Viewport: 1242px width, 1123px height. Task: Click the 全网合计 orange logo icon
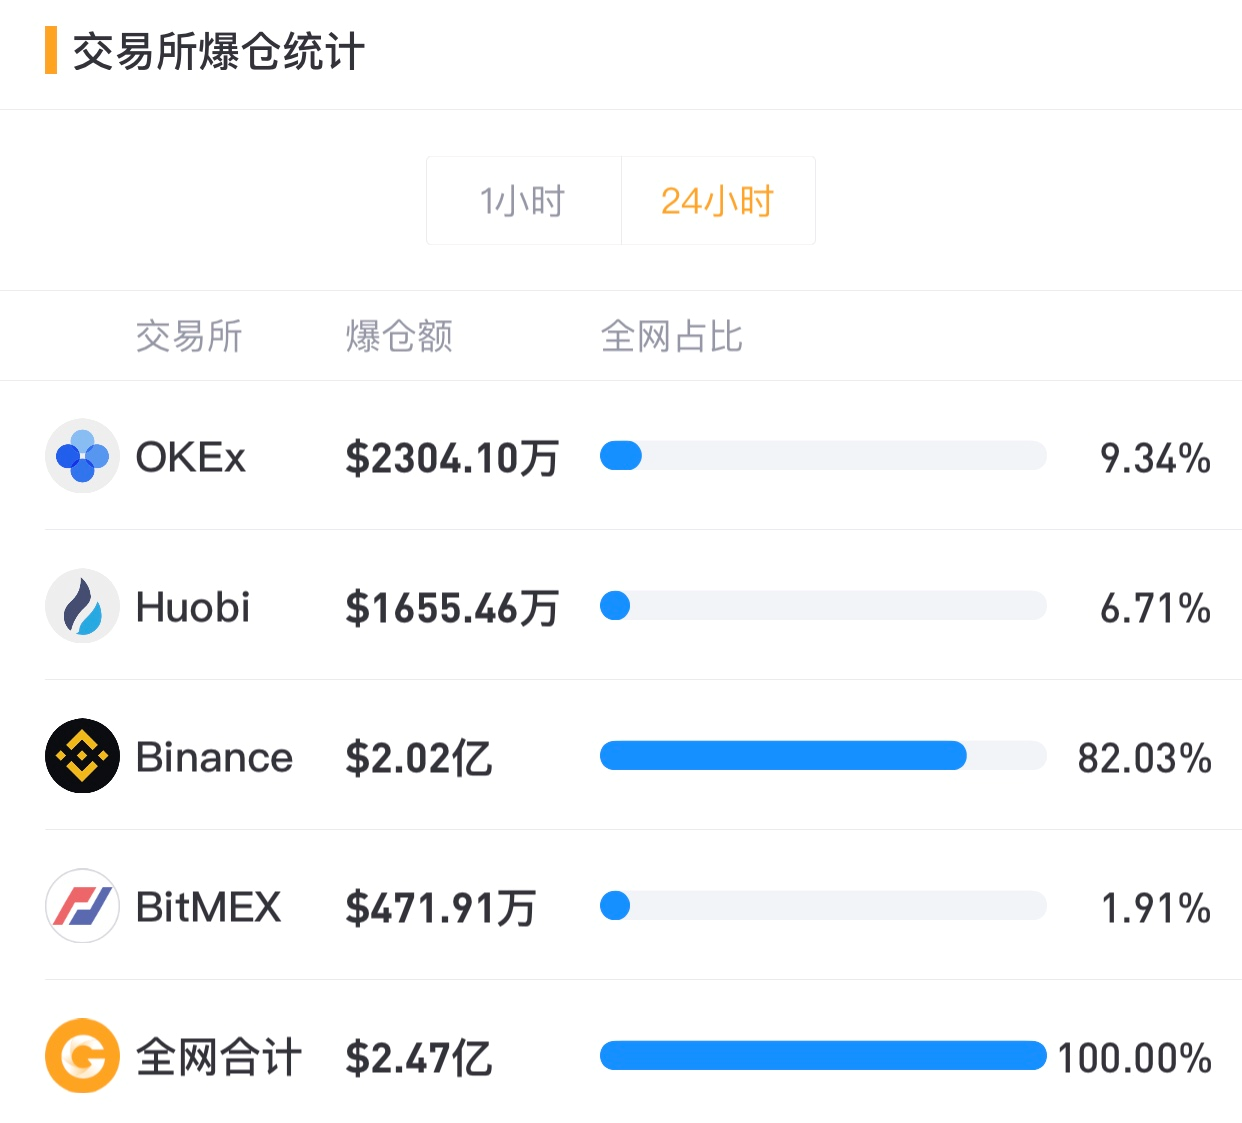[82, 1056]
